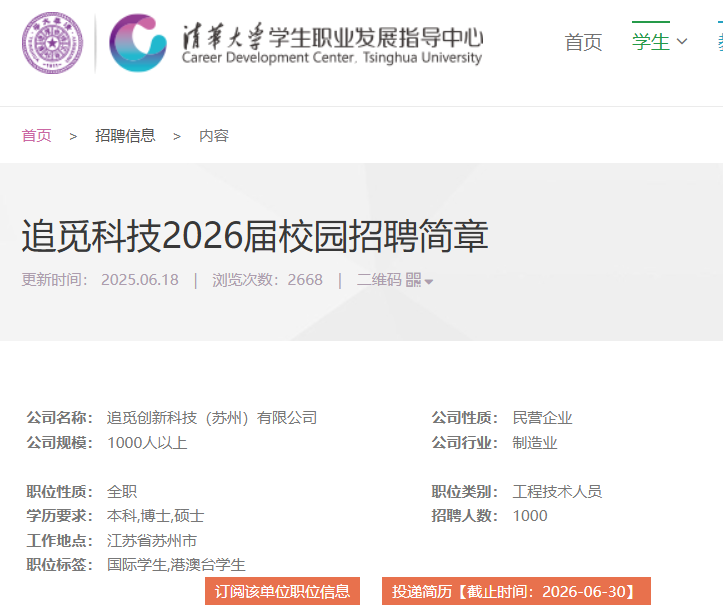
Task: Select the 学生 navigation menu item
Action: tap(651, 42)
